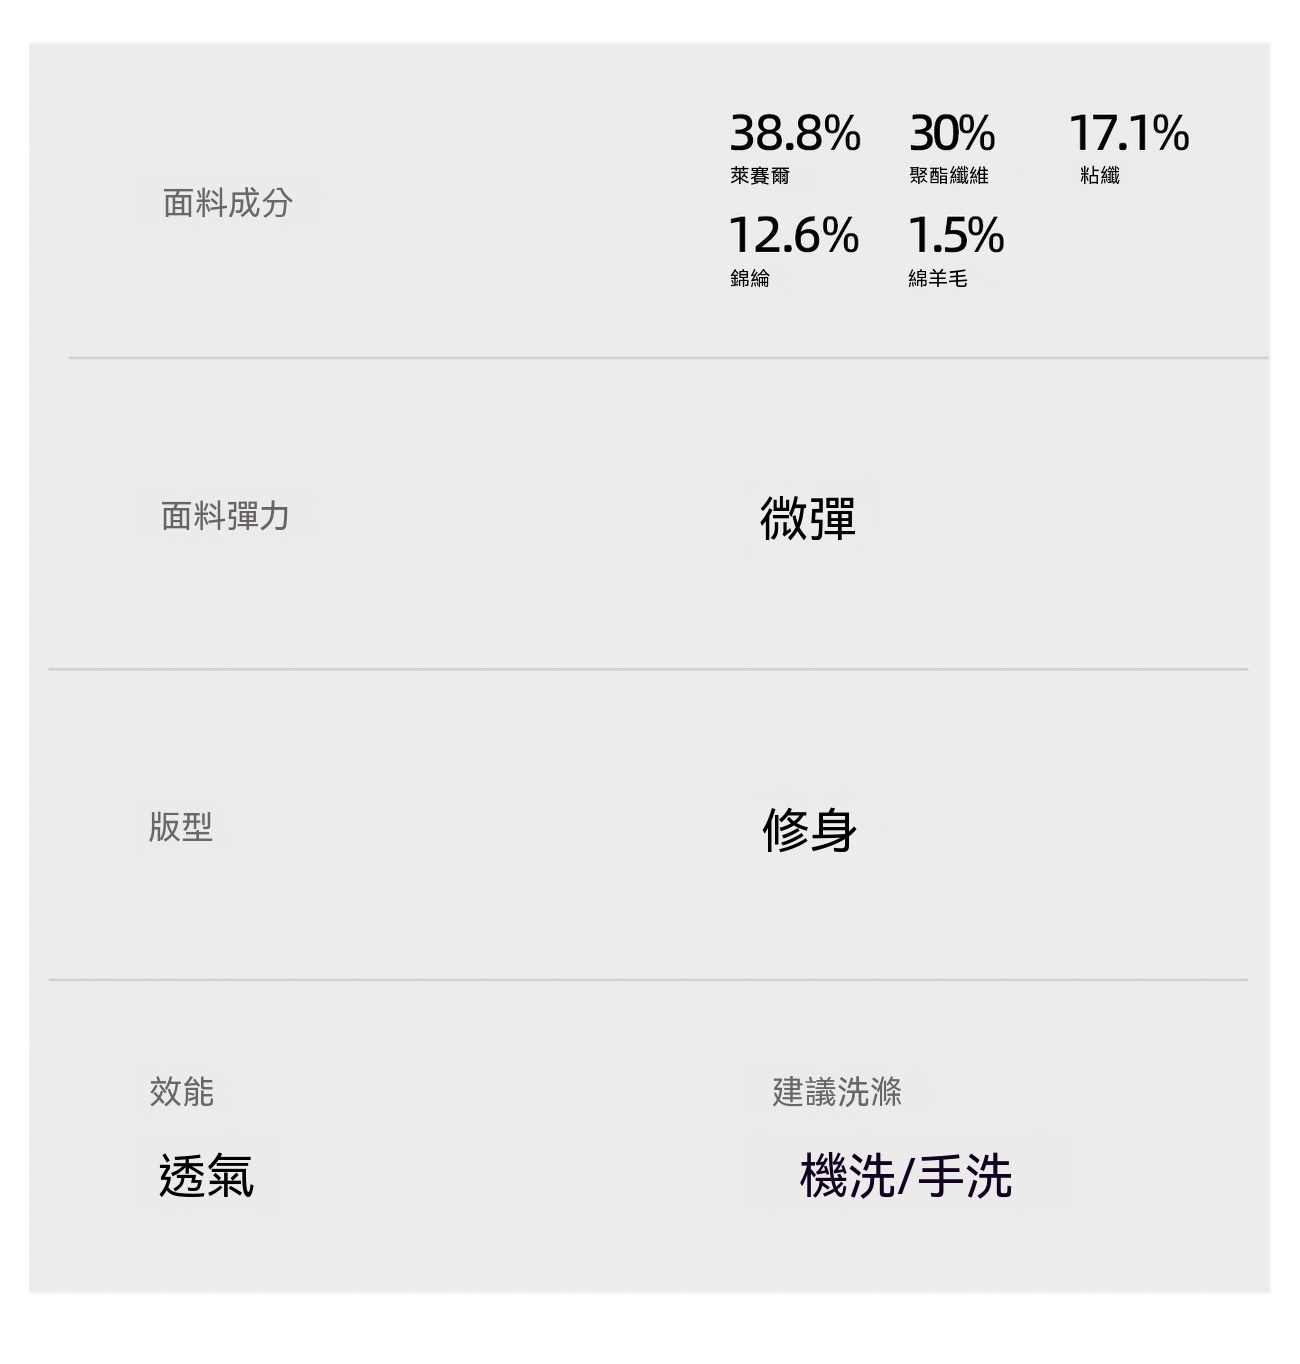The image size is (1300, 1364).
Task: Select the 17.1% percentage value
Action: (x=1129, y=133)
